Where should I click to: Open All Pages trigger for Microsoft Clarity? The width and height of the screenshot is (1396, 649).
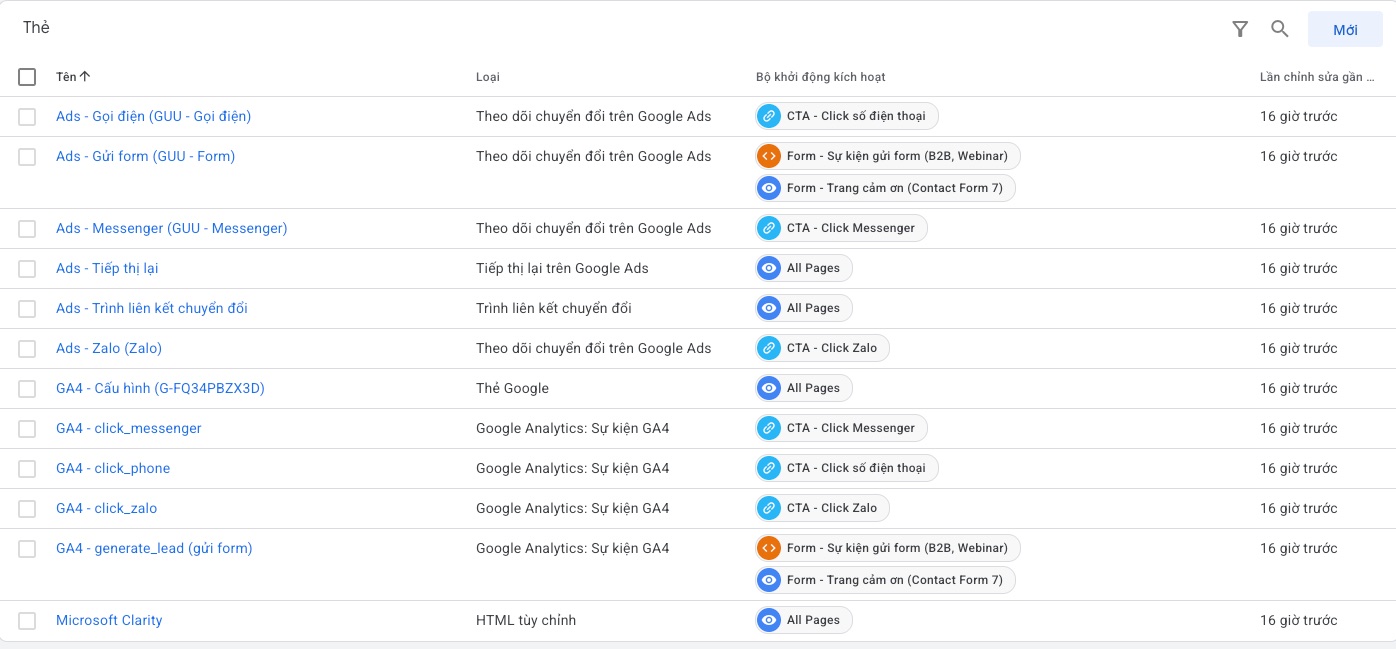[804, 620]
